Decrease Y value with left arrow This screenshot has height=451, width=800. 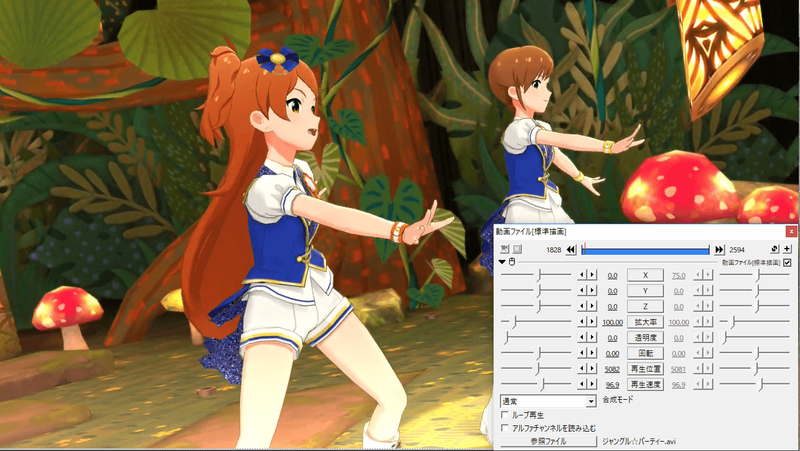click(x=581, y=290)
